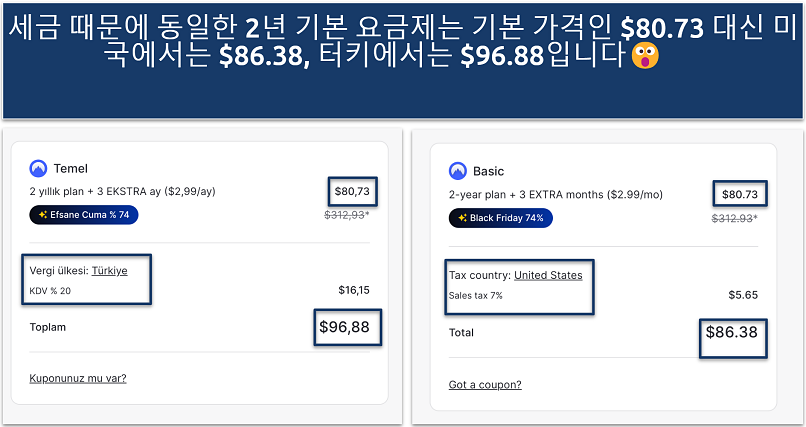Open the Türkiye tax country link
The width and height of the screenshot is (806, 427).
pyautogui.click(x=109, y=270)
